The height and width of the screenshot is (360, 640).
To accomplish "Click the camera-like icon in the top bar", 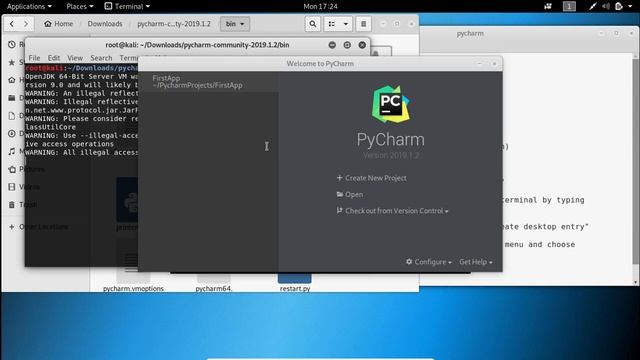I will point(548,6).
